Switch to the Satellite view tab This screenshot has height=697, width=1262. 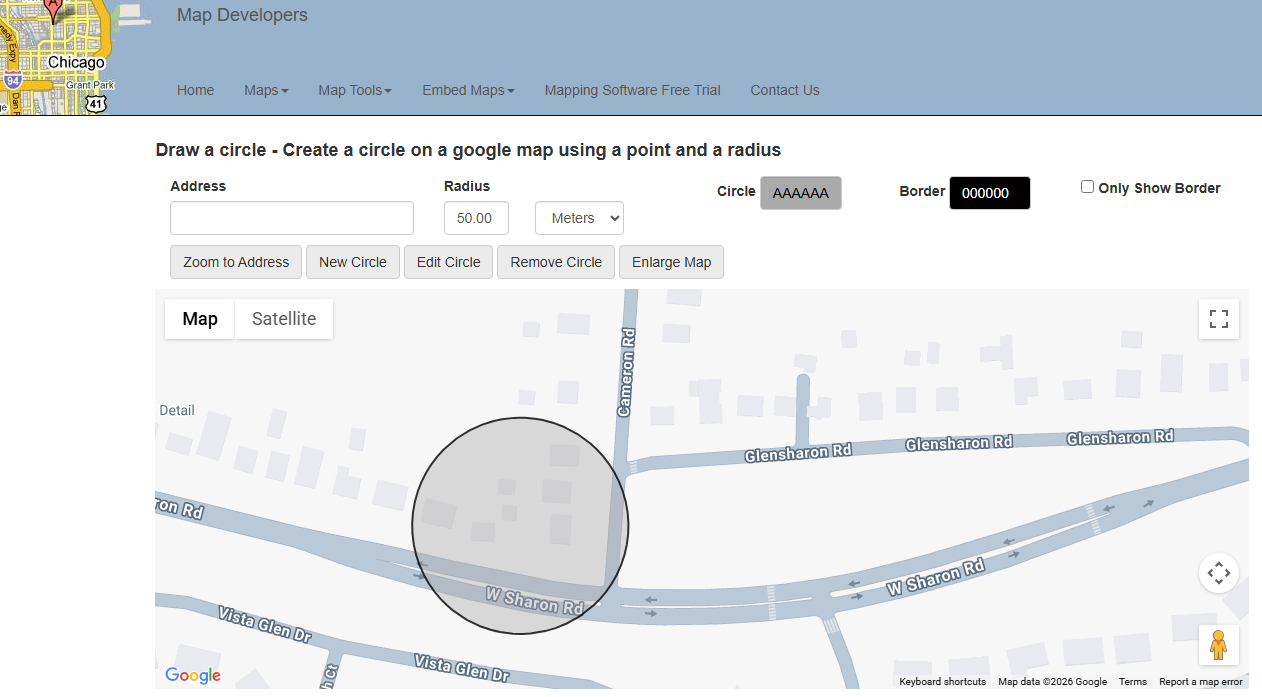pyautogui.click(x=284, y=319)
